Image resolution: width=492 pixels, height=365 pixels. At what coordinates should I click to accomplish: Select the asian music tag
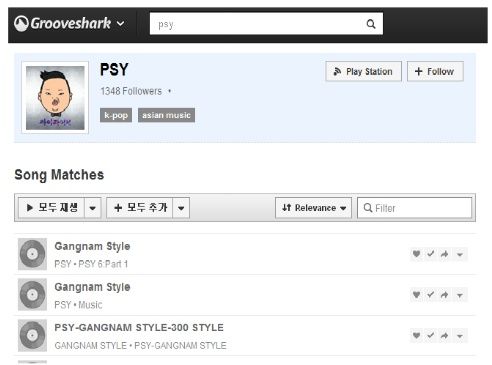point(166,115)
